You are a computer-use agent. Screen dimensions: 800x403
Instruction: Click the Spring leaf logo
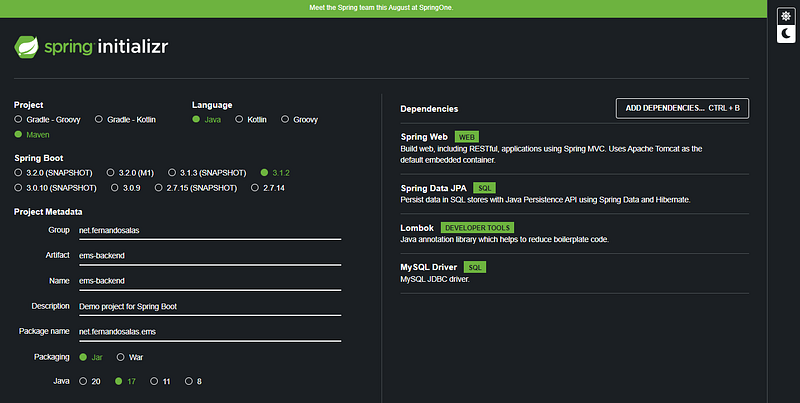(26, 47)
